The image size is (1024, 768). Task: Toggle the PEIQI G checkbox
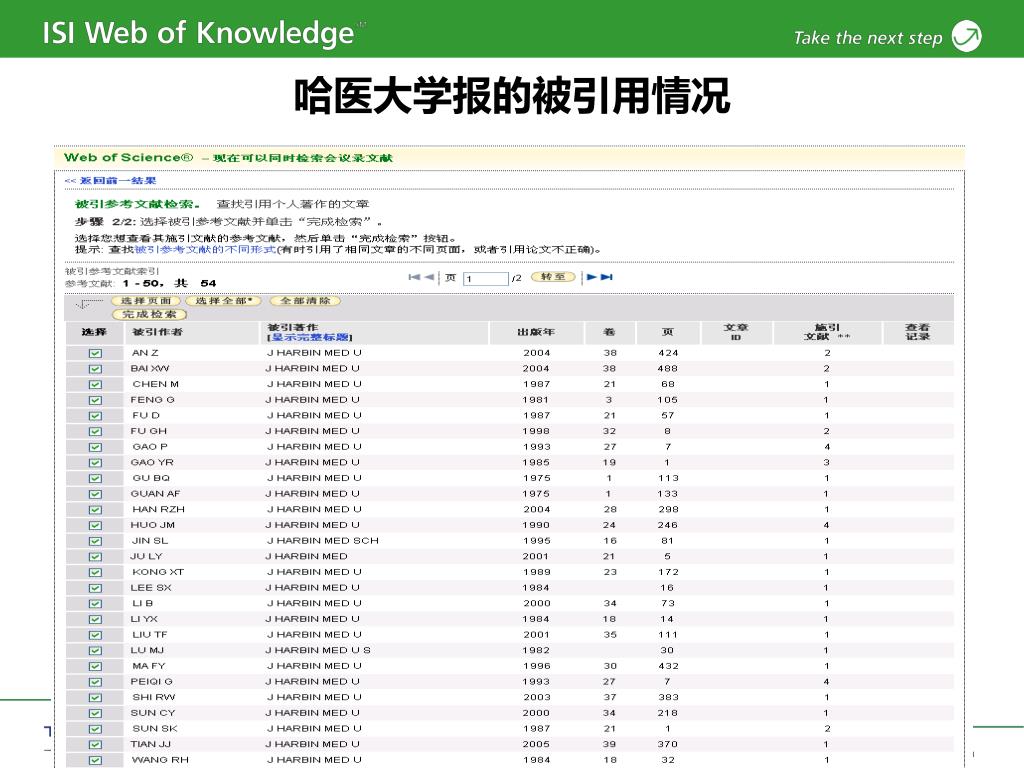coord(95,682)
